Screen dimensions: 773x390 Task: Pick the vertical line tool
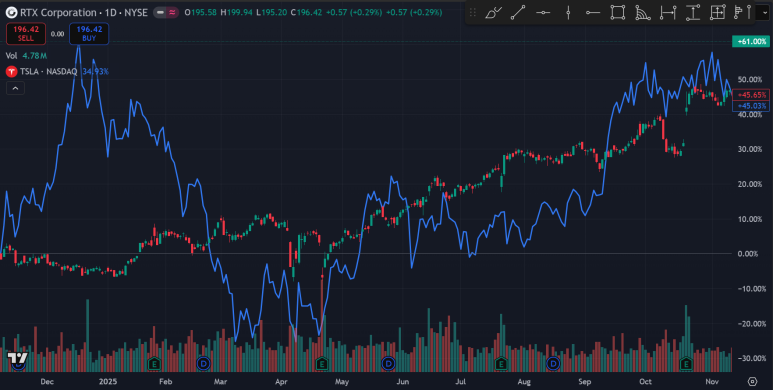click(x=568, y=12)
